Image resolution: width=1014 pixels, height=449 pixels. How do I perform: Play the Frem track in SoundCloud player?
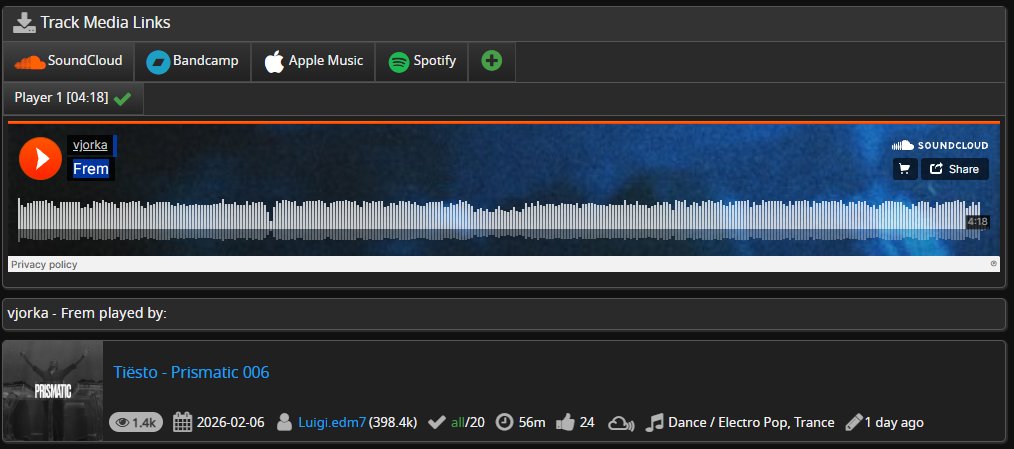click(x=40, y=158)
